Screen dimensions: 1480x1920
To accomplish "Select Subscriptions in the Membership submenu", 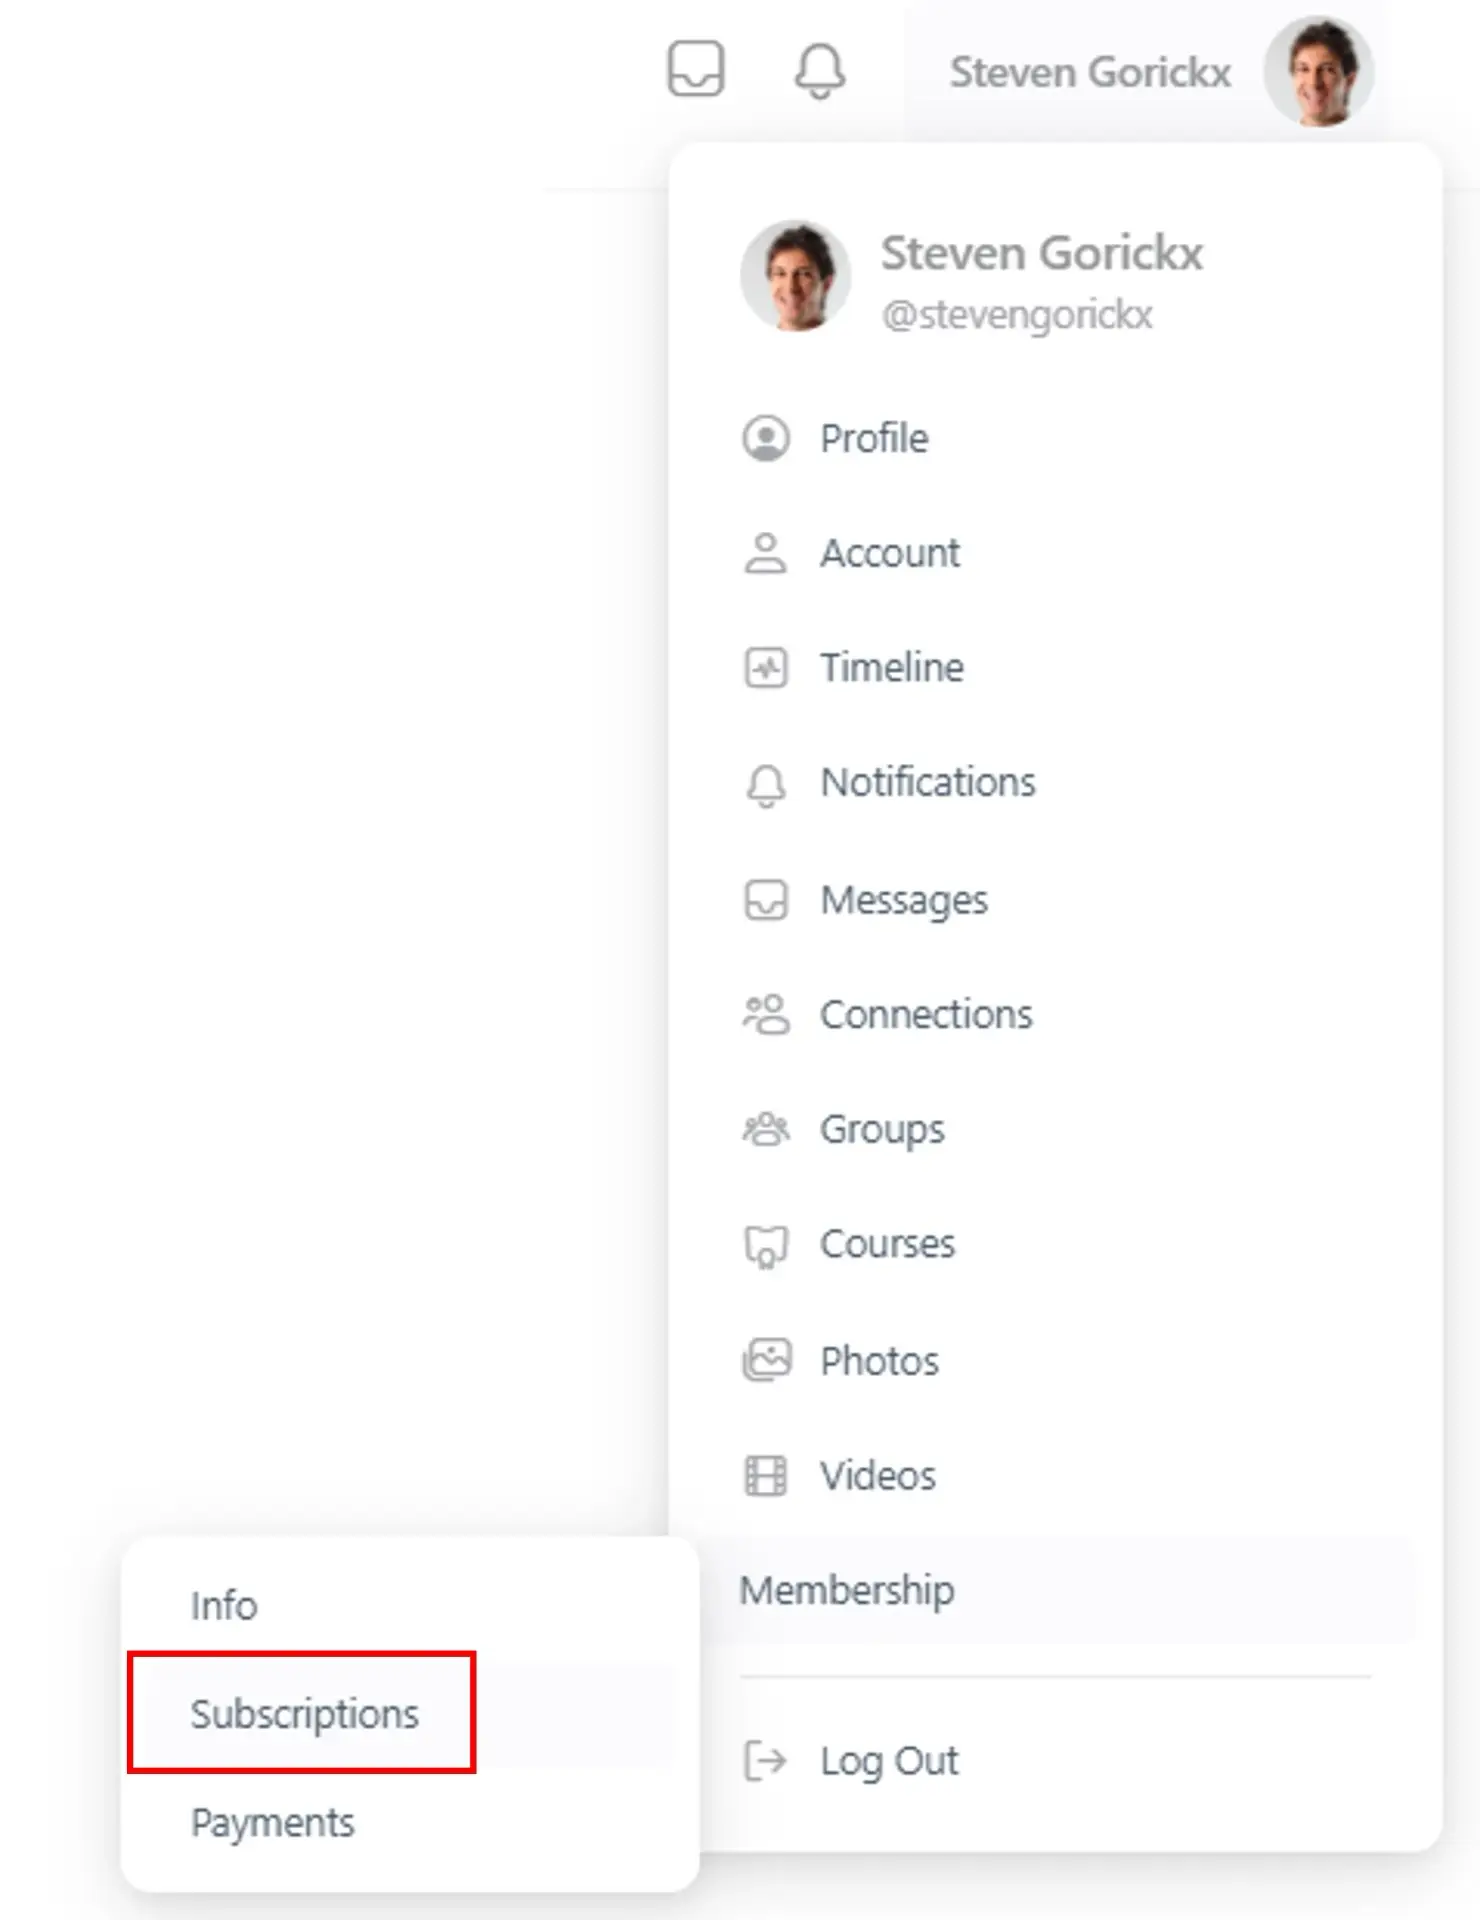I will (304, 1714).
